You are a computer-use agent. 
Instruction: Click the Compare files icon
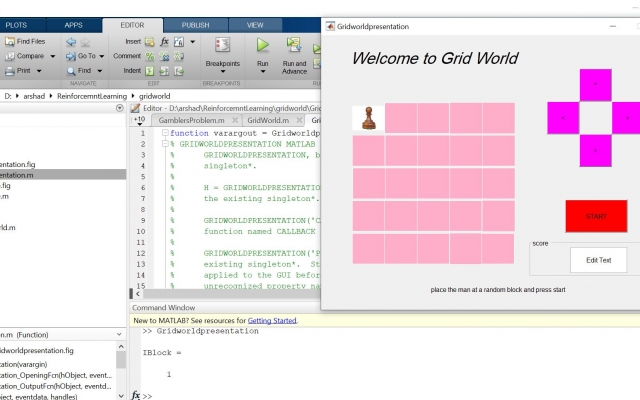click(x=10, y=56)
